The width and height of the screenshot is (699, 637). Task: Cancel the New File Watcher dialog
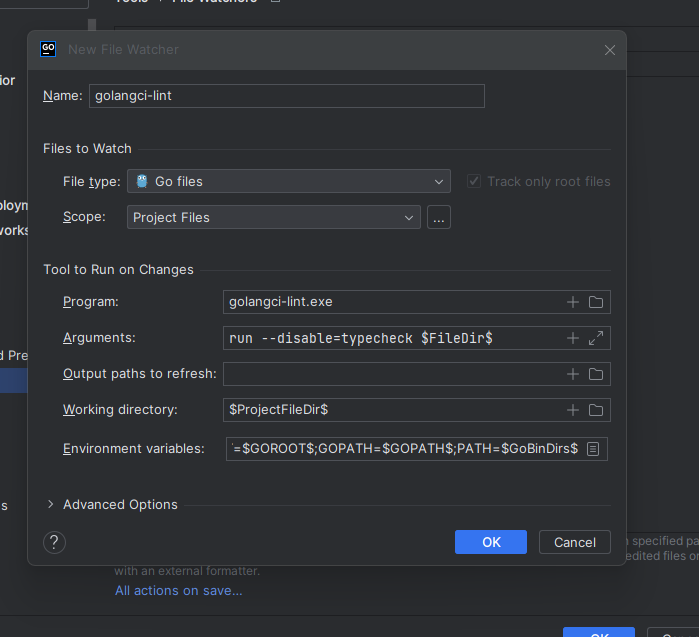click(574, 542)
